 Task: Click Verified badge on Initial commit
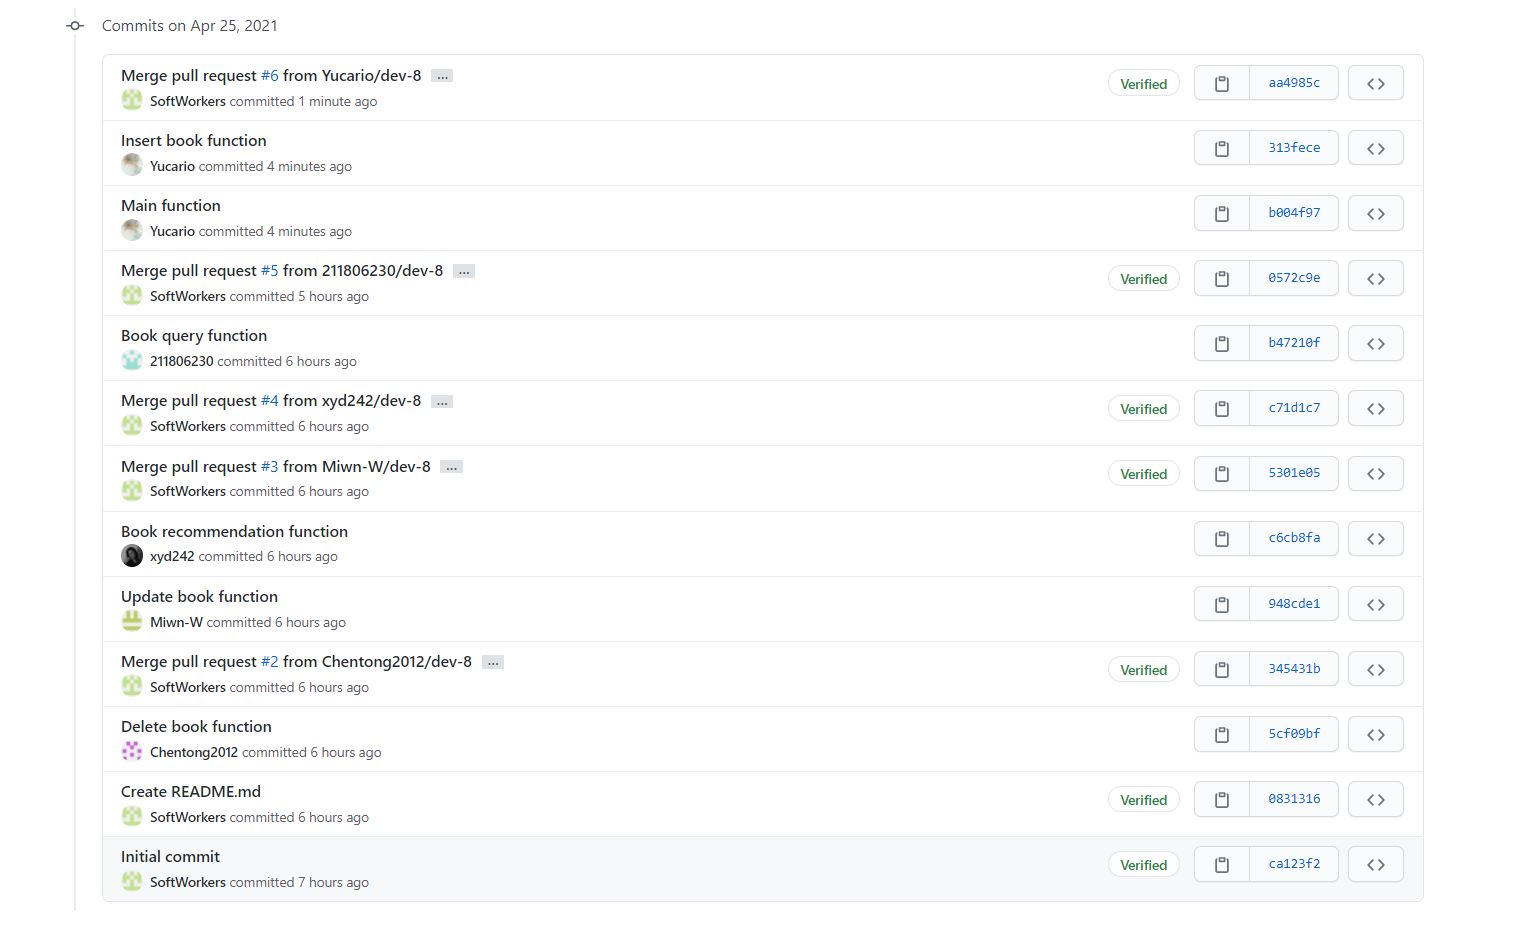[1143, 865]
